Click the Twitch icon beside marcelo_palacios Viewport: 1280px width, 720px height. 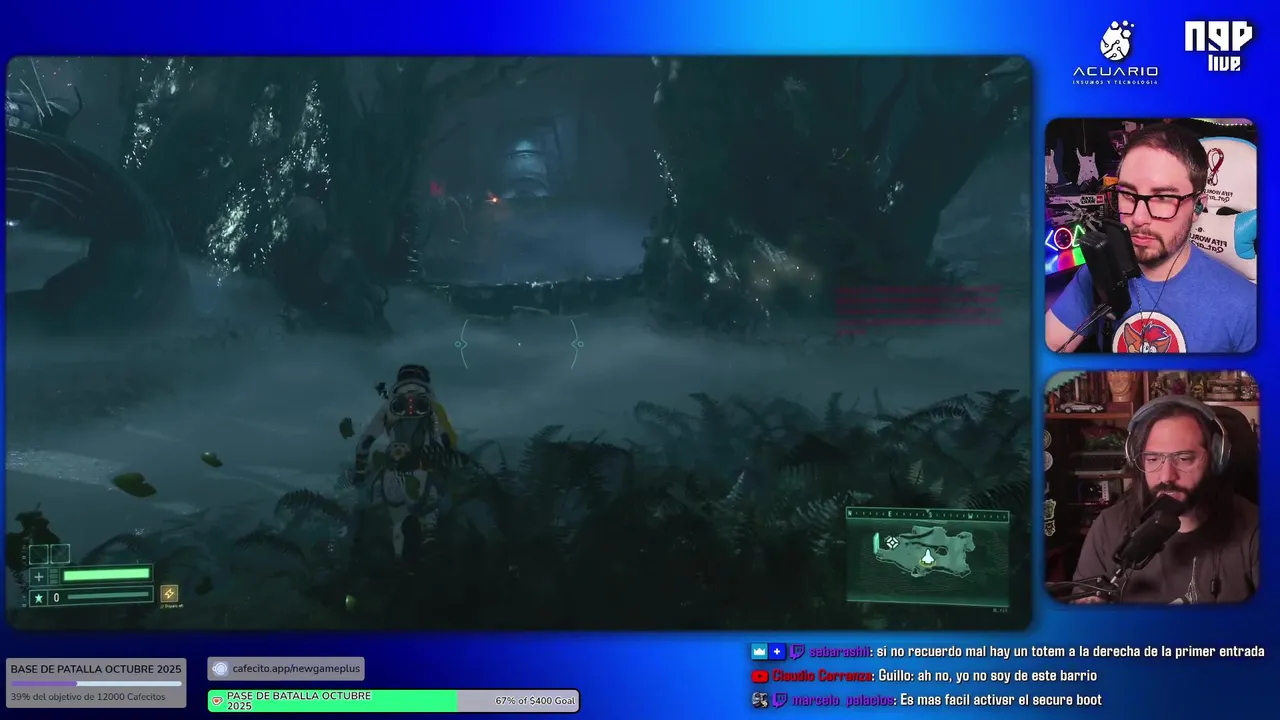tap(779, 700)
